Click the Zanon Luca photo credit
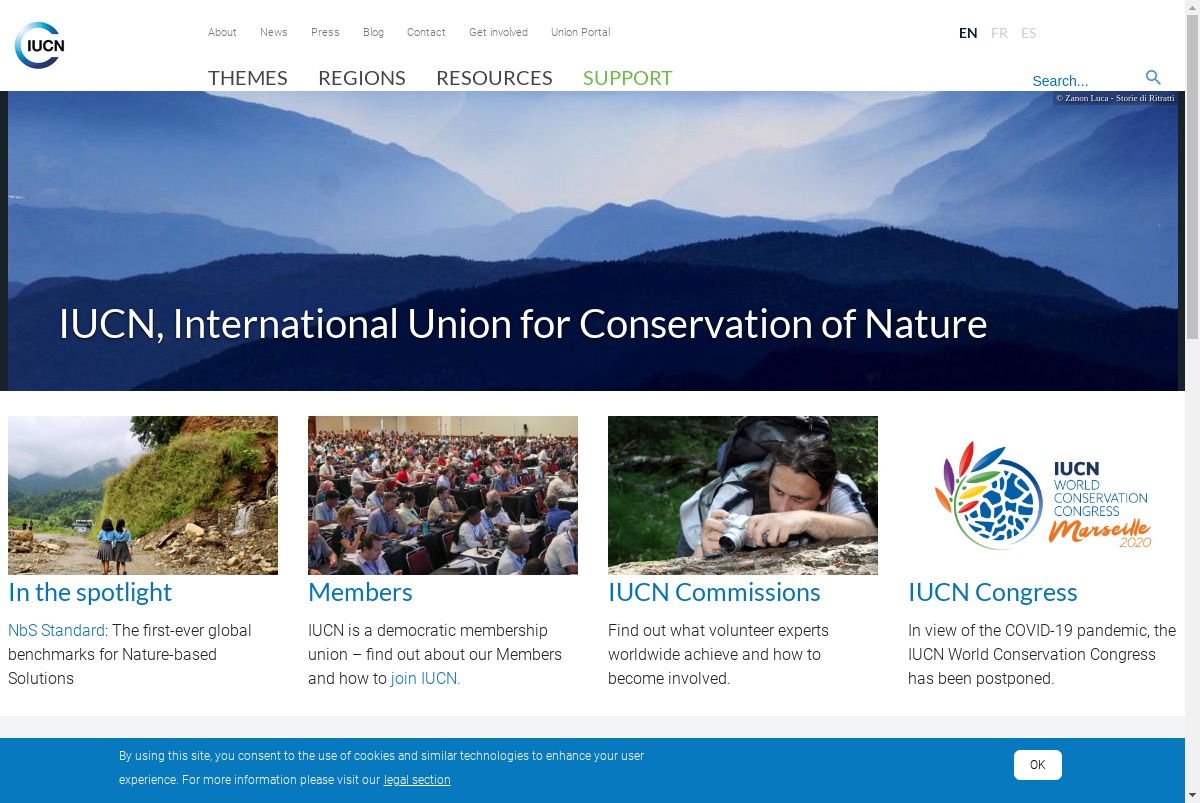 pyautogui.click(x=1115, y=98)
